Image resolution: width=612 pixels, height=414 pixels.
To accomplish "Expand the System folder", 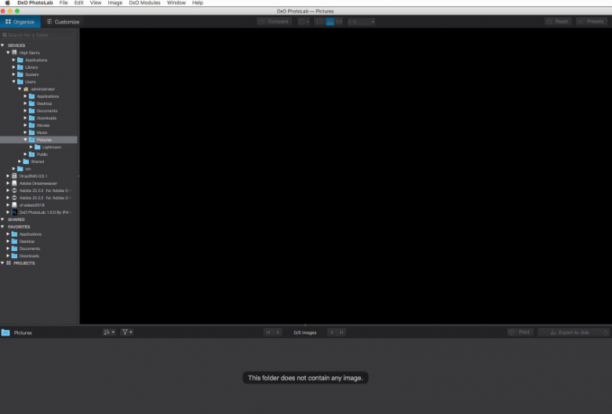I will (x=14, y=75).
